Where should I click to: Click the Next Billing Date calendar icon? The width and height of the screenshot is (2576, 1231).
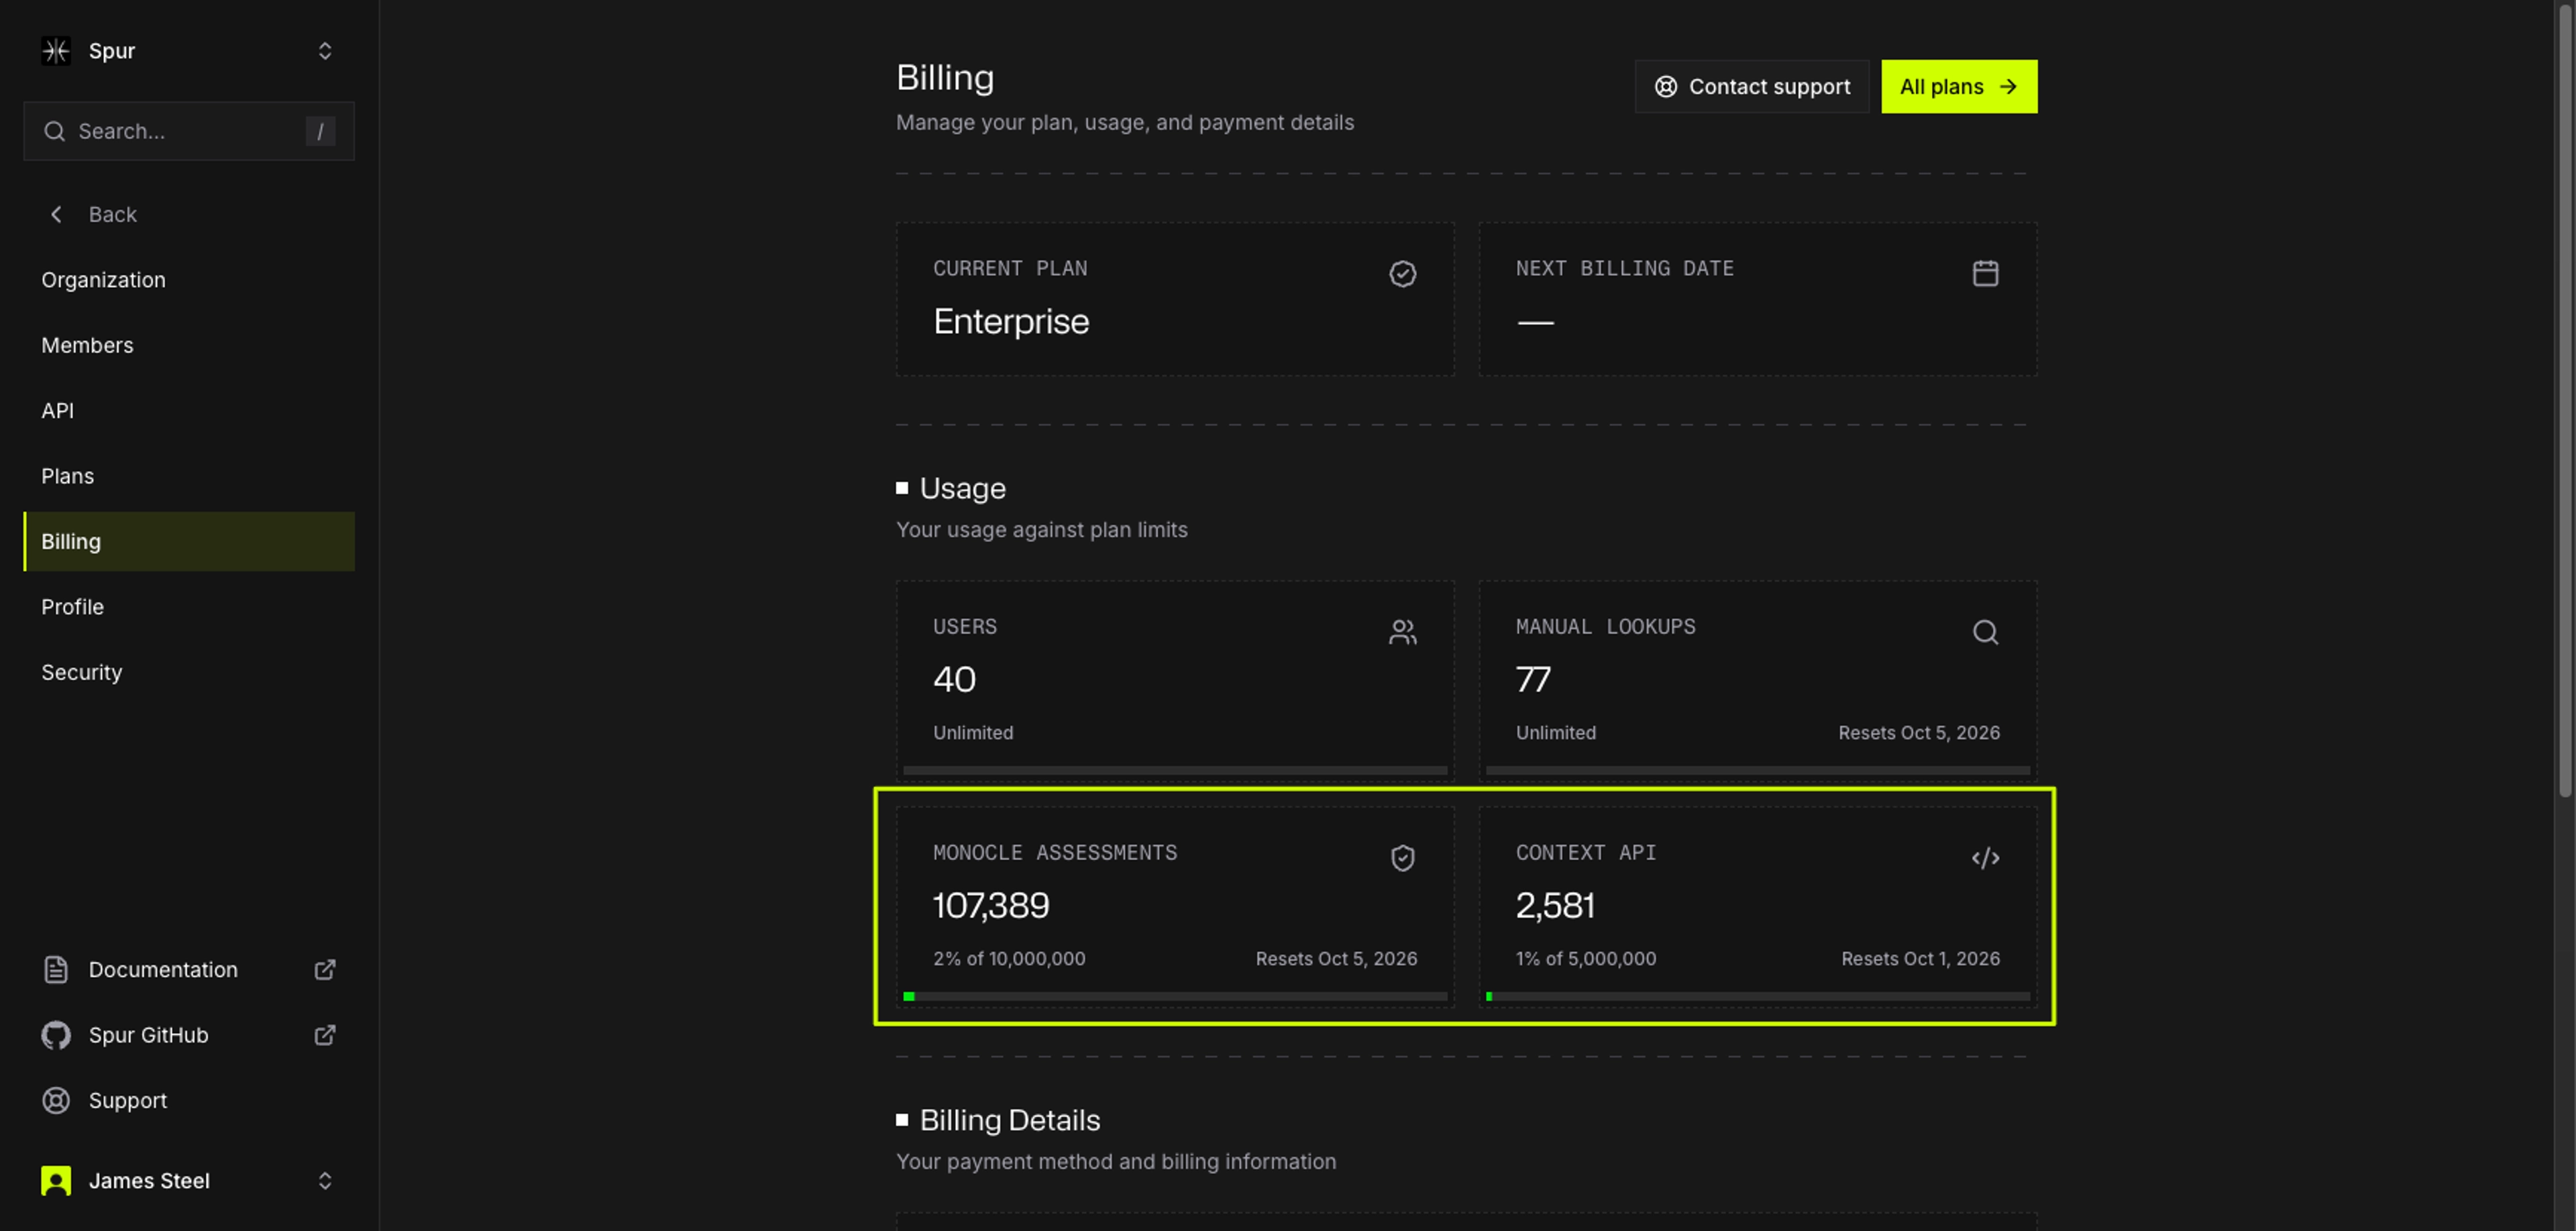[1985, 273]
